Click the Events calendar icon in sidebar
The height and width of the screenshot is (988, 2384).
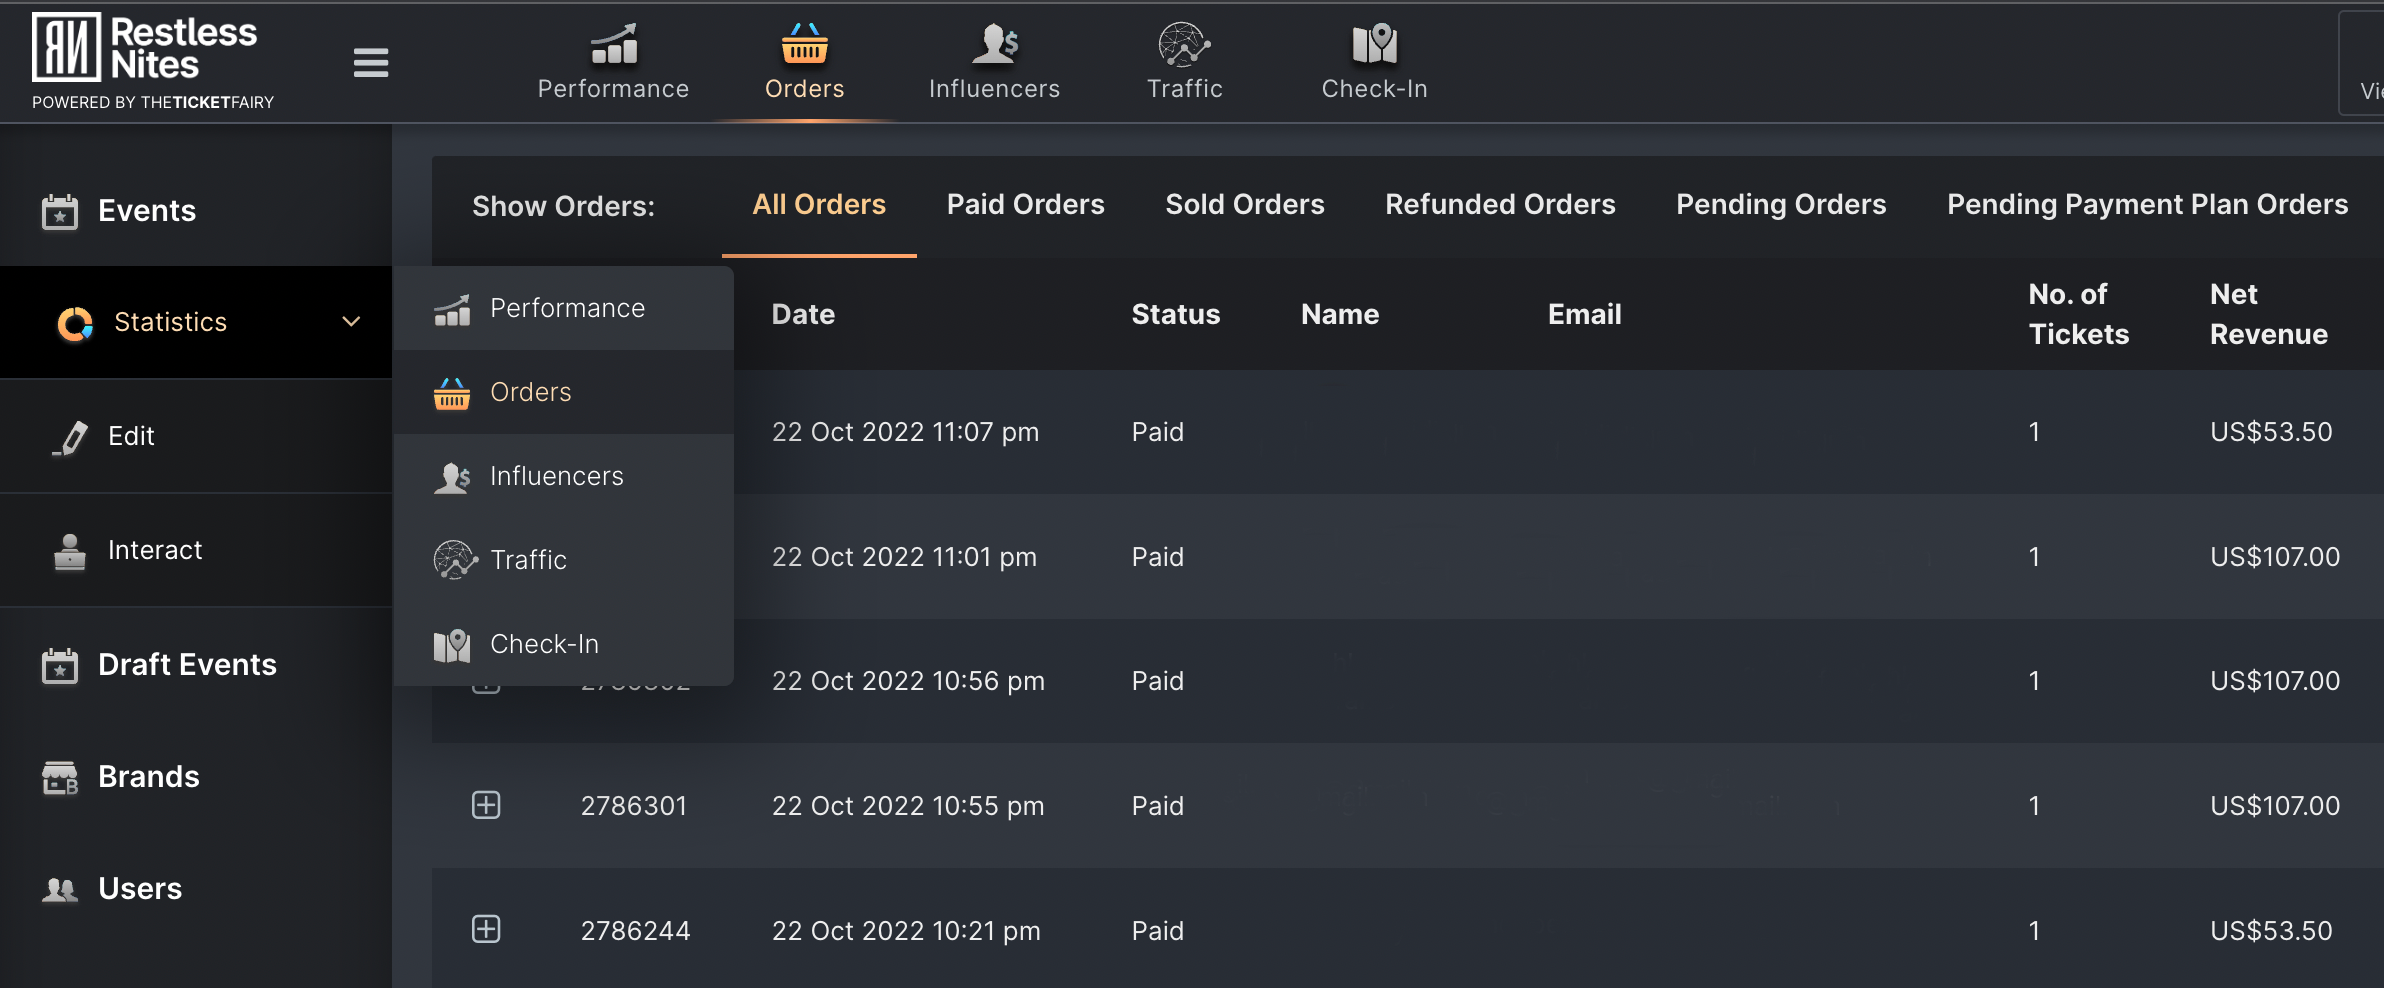click(60, 211)
